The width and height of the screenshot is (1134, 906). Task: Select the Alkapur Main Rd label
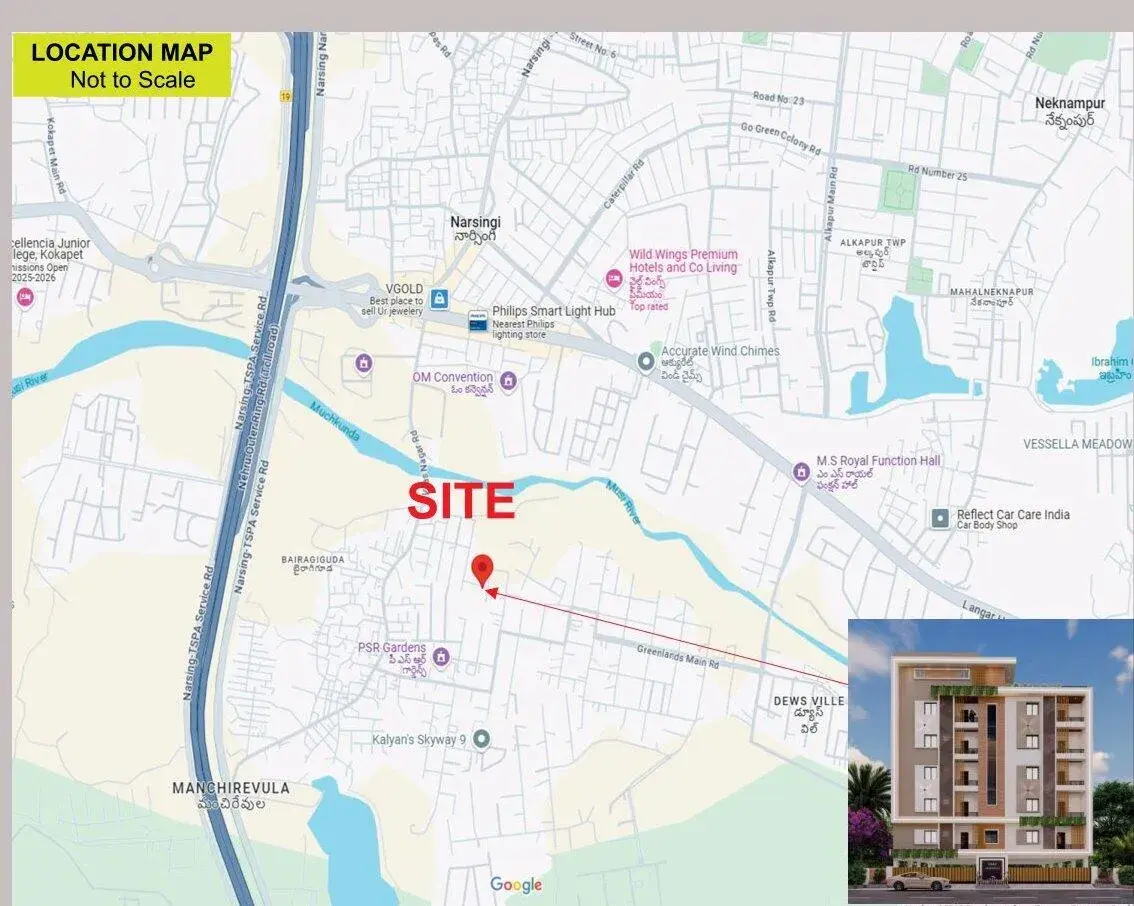coord(832,205)
